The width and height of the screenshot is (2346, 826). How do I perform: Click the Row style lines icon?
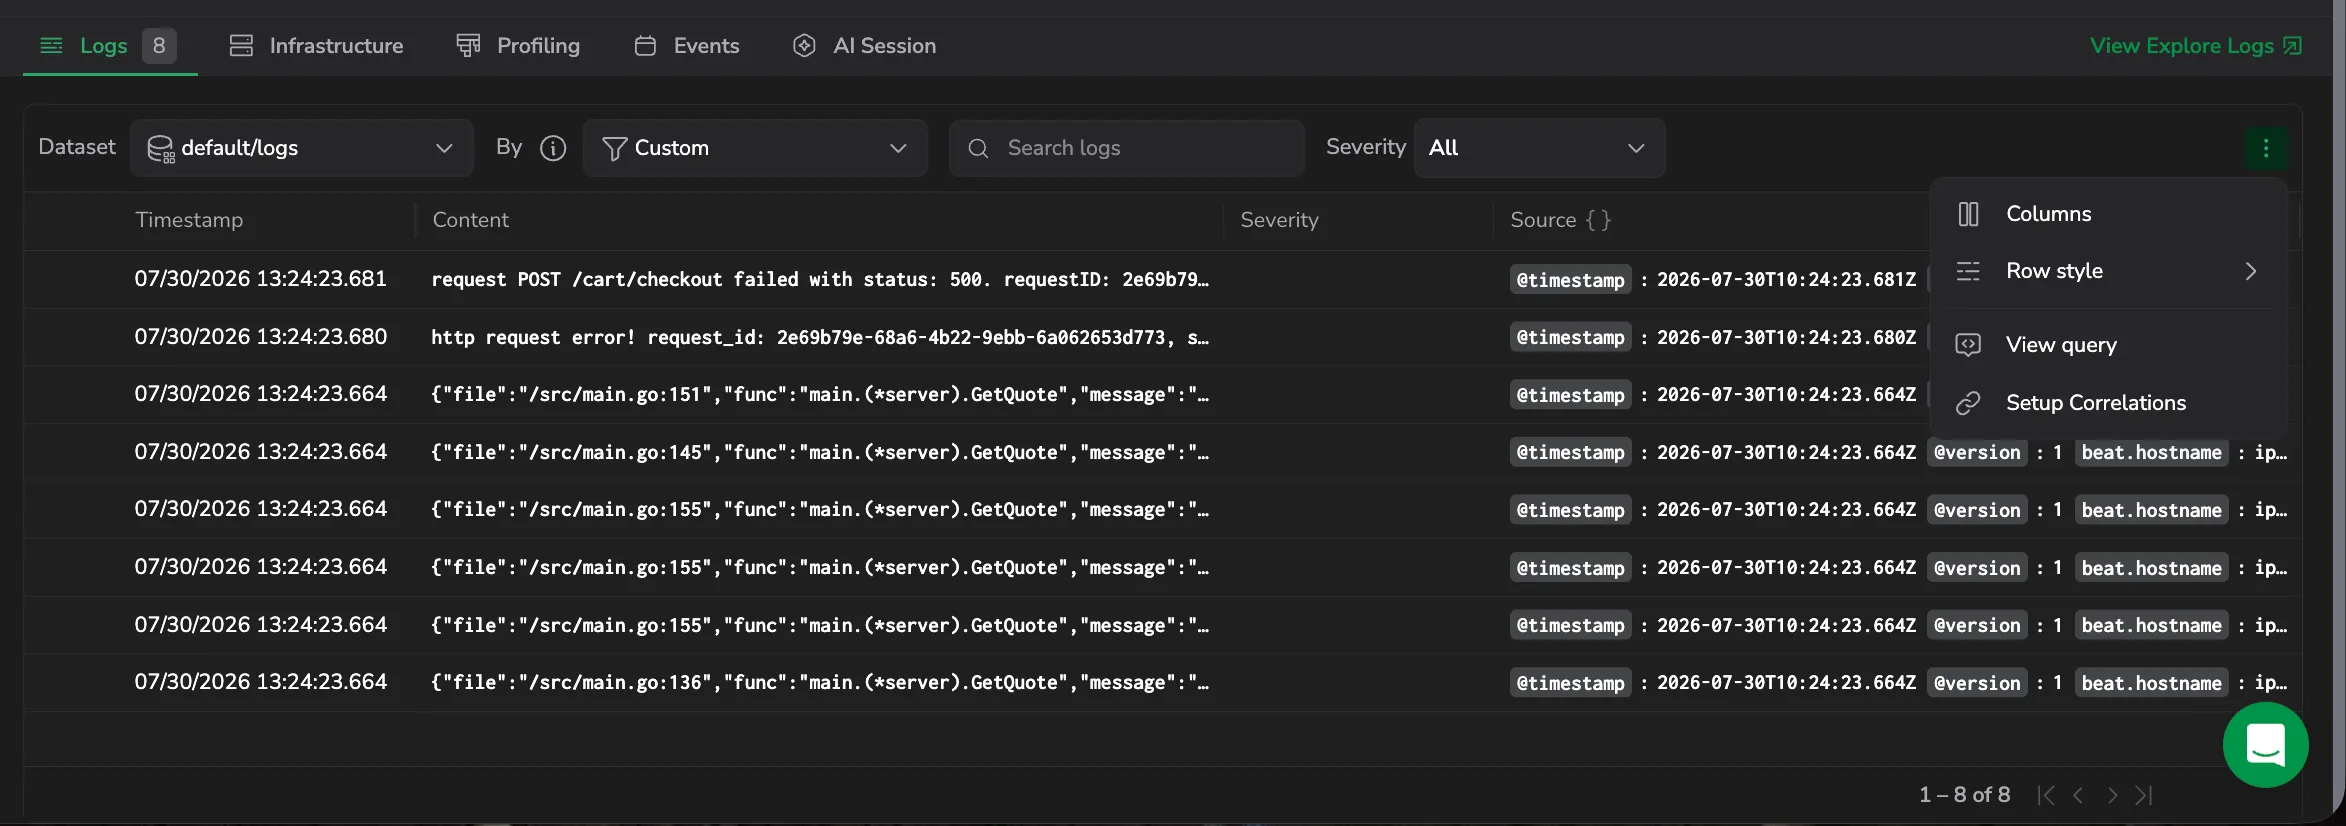click(1968, 271)
